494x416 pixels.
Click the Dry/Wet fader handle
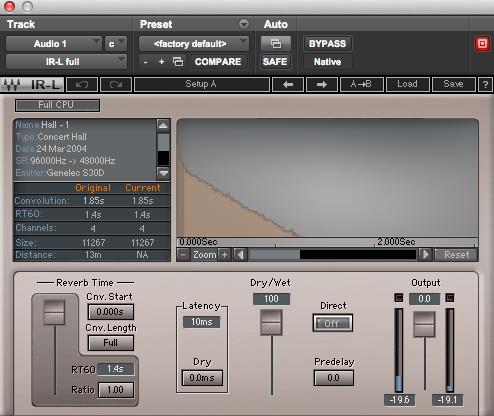click(x=271, y=322)
